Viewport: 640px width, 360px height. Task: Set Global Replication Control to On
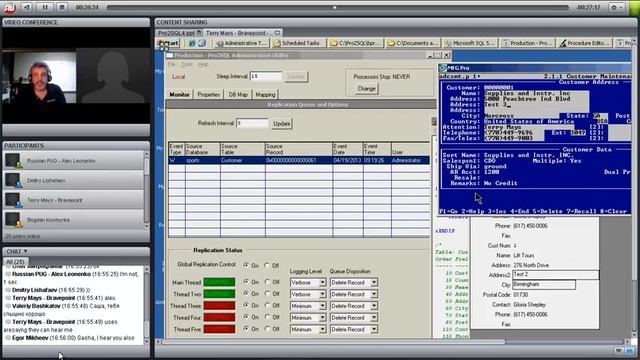click(246, 265)
